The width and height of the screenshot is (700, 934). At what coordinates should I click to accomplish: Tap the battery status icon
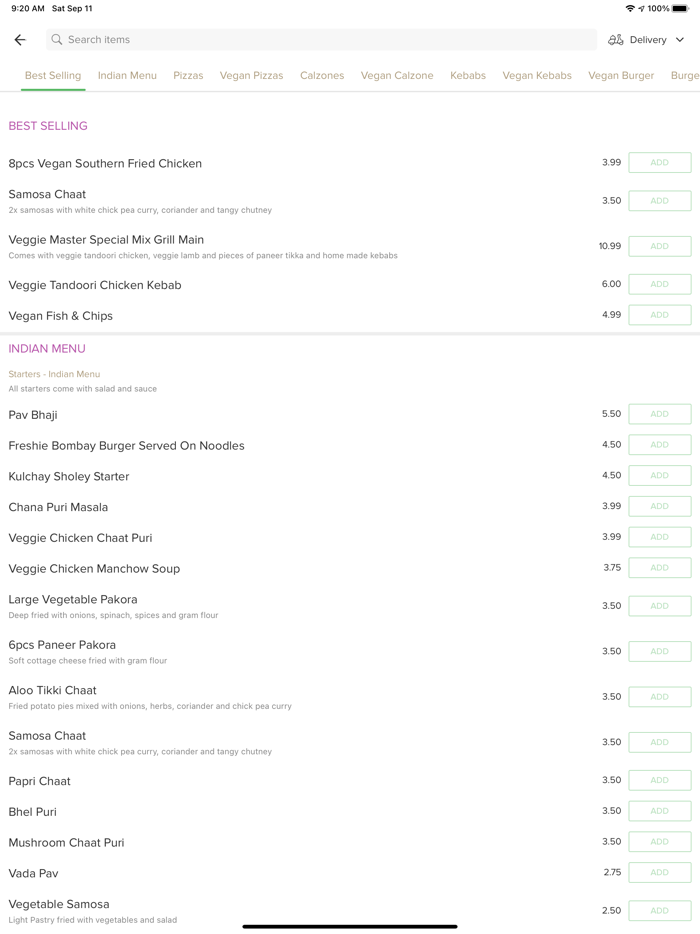coord(680,9)
